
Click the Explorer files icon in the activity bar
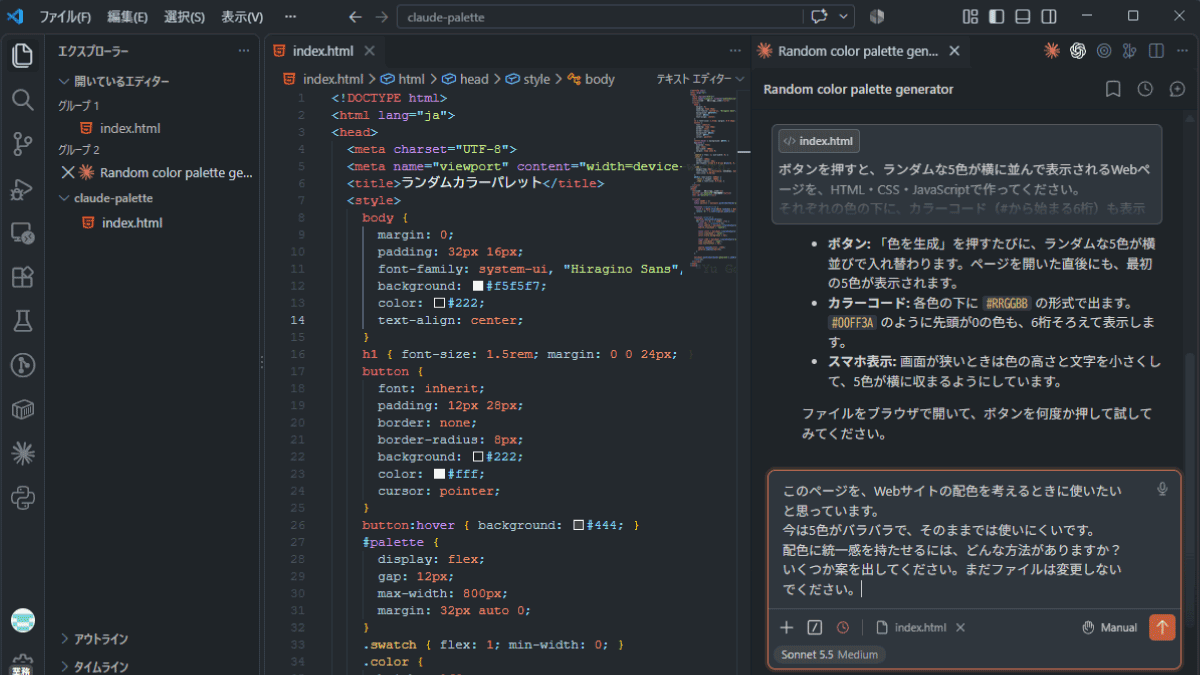click(x=22, y=54)
